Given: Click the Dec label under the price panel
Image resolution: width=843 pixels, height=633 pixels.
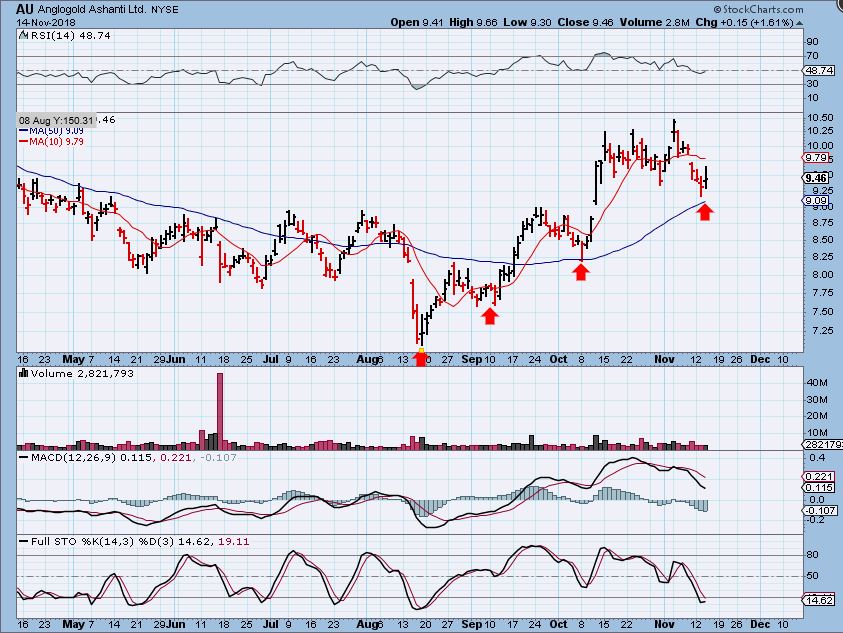Looking at the screenshot, I should coord(760,359).
